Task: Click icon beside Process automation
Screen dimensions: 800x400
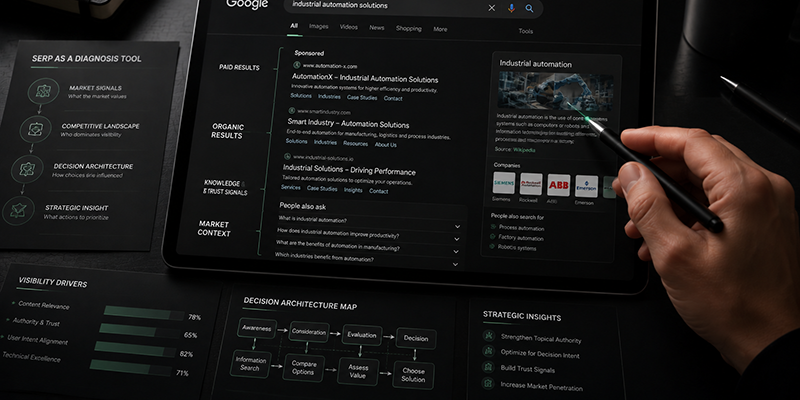Action: [493, 227]
